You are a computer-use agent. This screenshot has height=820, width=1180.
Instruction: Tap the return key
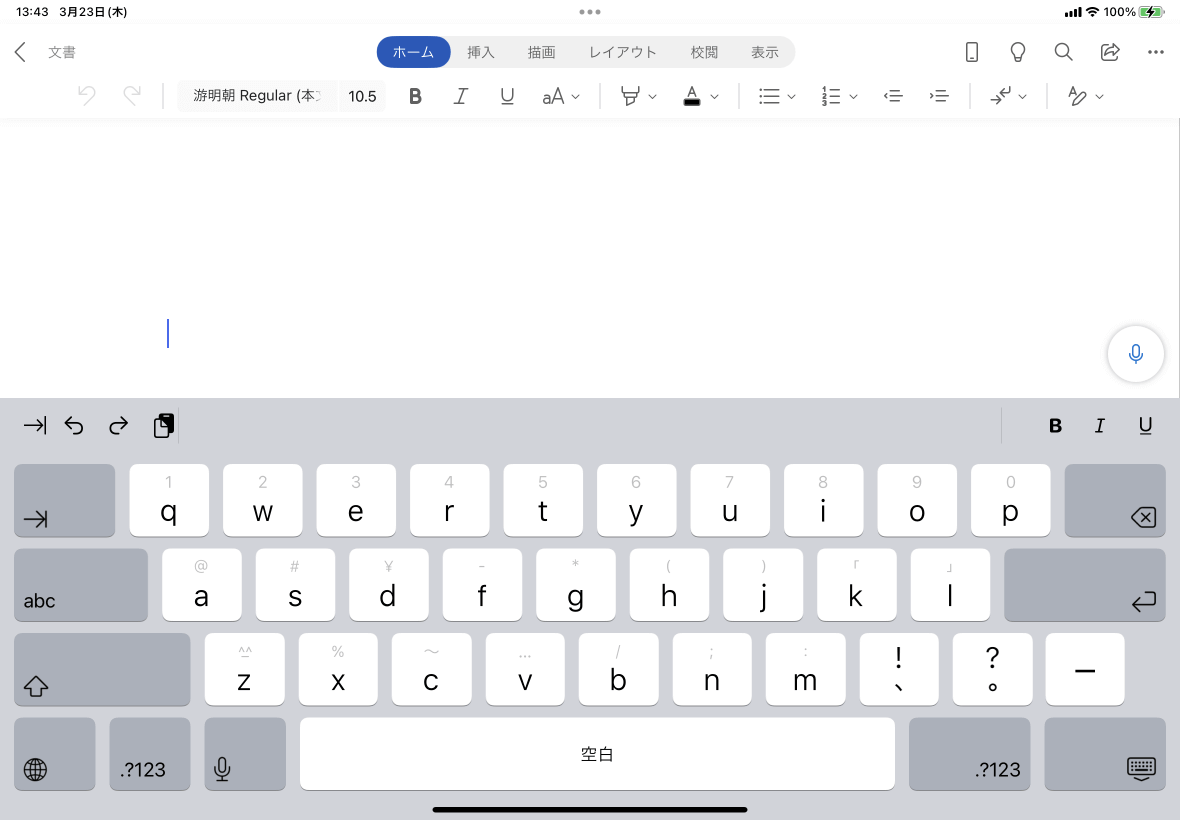click(1085, 585)
